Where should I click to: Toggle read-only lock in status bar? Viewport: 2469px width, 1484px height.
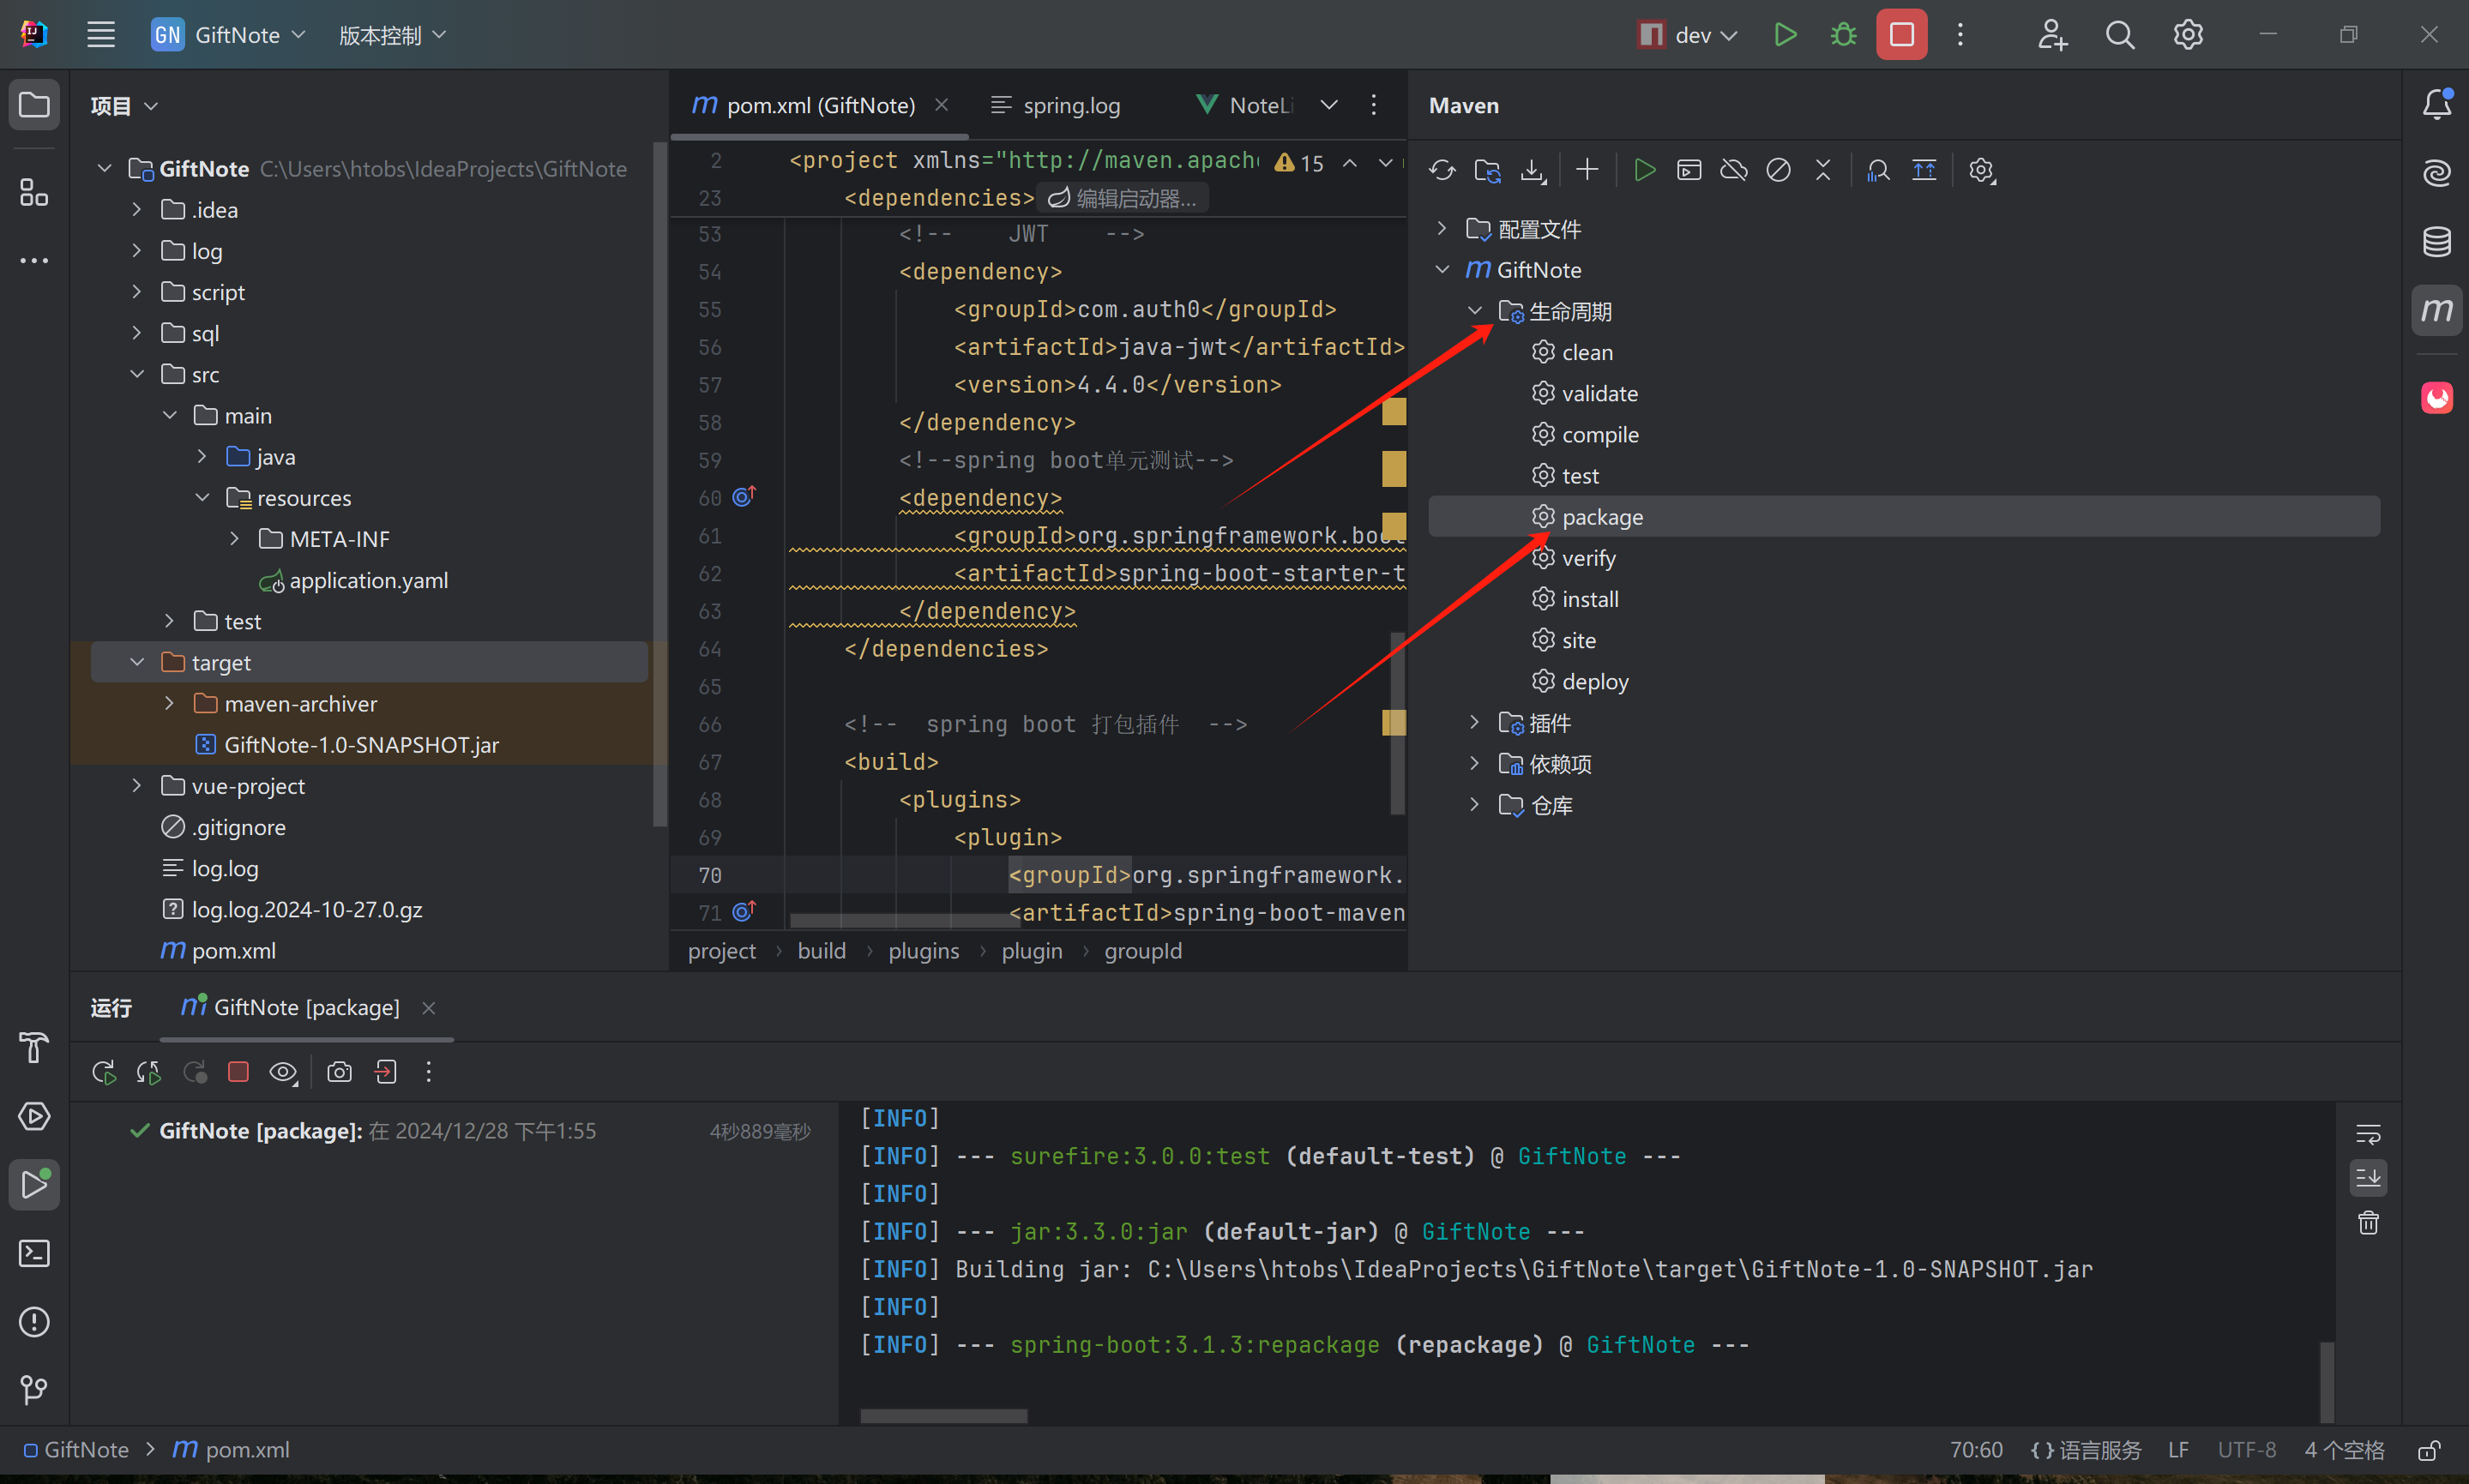coord(2430,1450)
